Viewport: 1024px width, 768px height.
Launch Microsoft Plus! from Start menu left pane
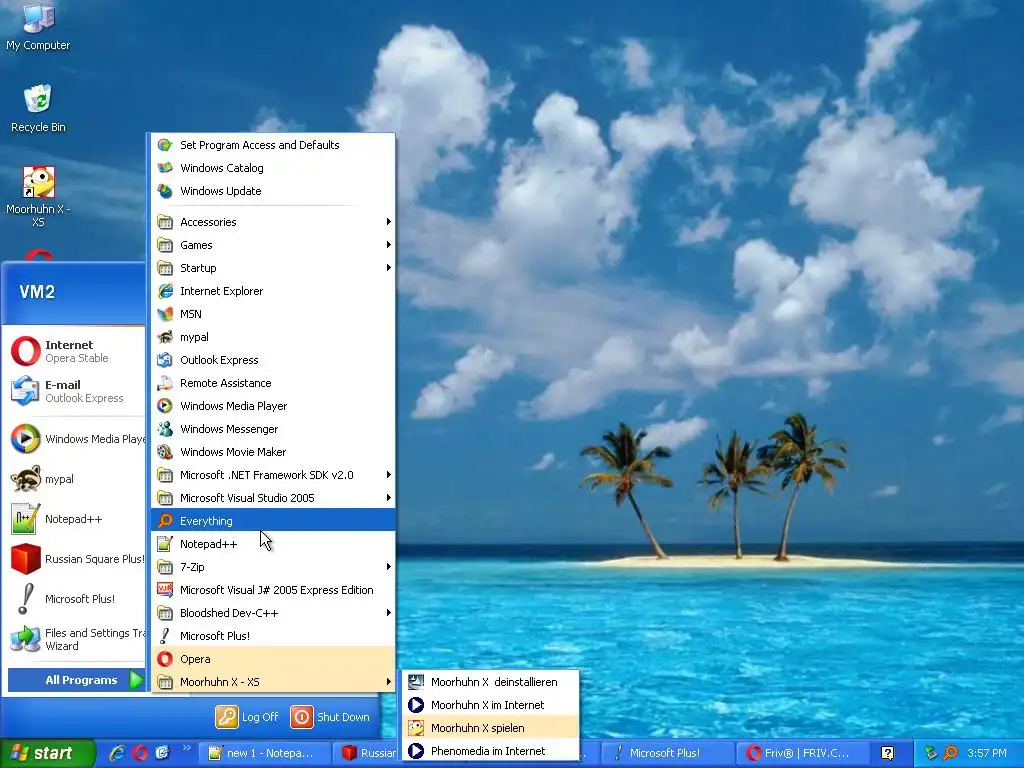click(76, 599)
